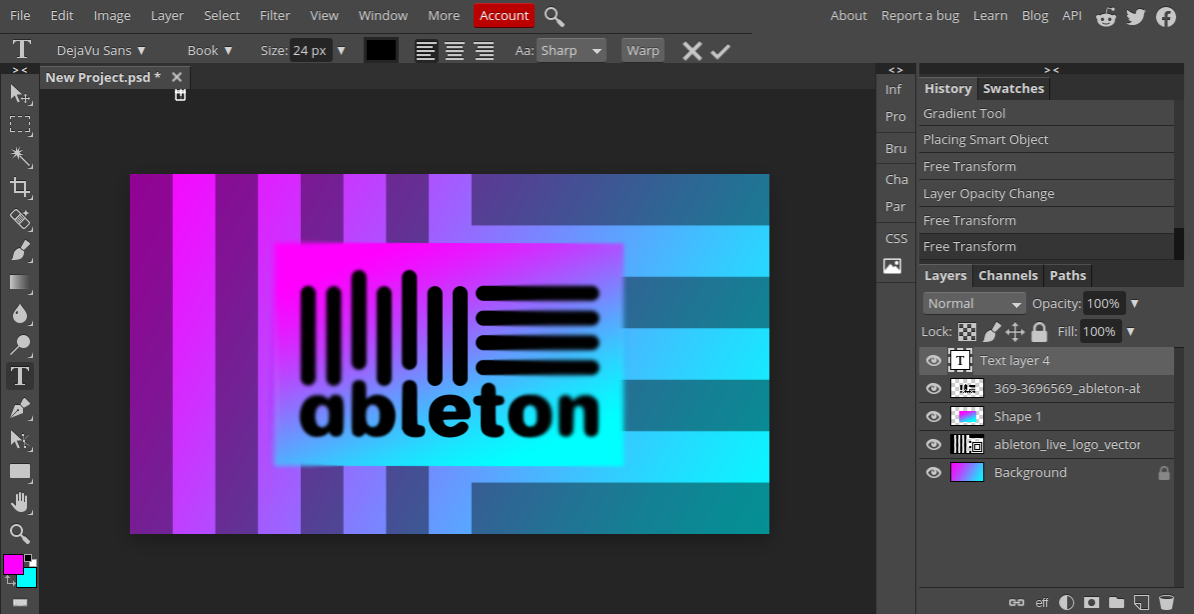Collapse the right panel with >< arrows

1051,70
